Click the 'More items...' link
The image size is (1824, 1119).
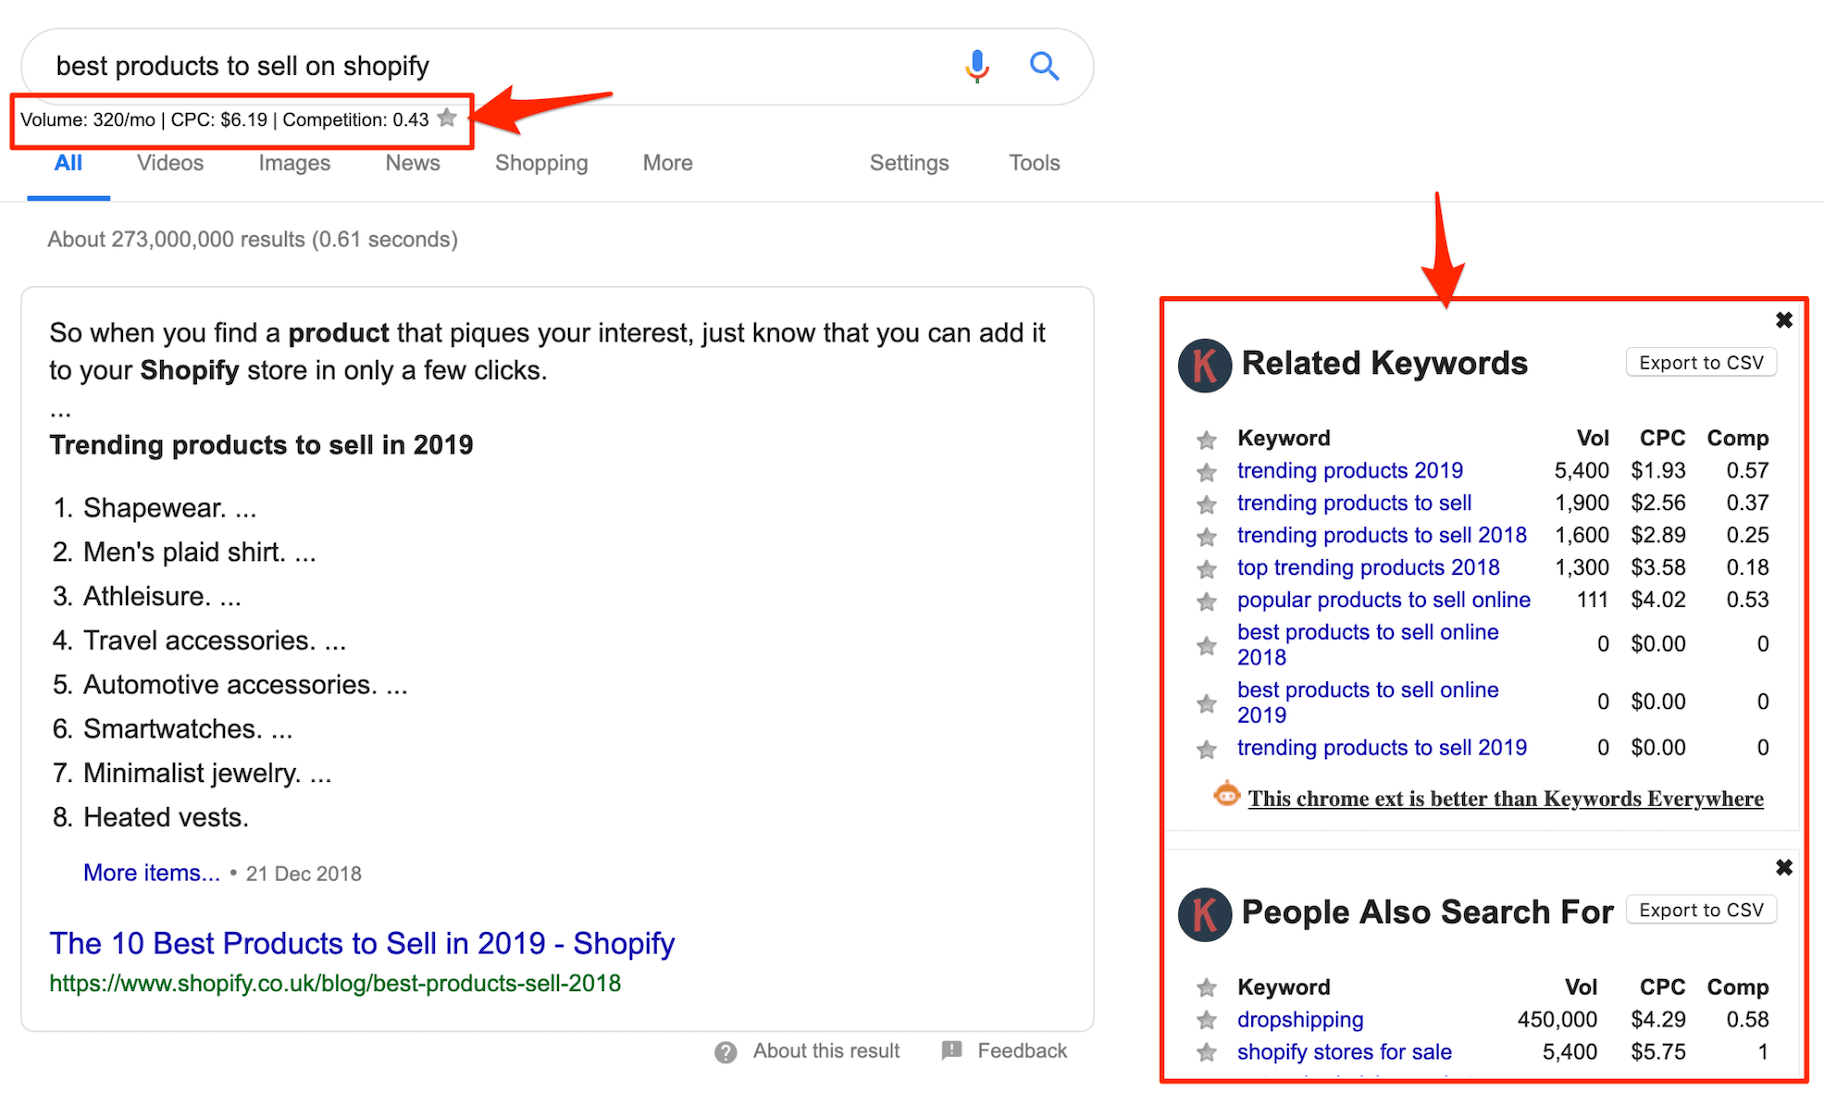pos(151,873)
